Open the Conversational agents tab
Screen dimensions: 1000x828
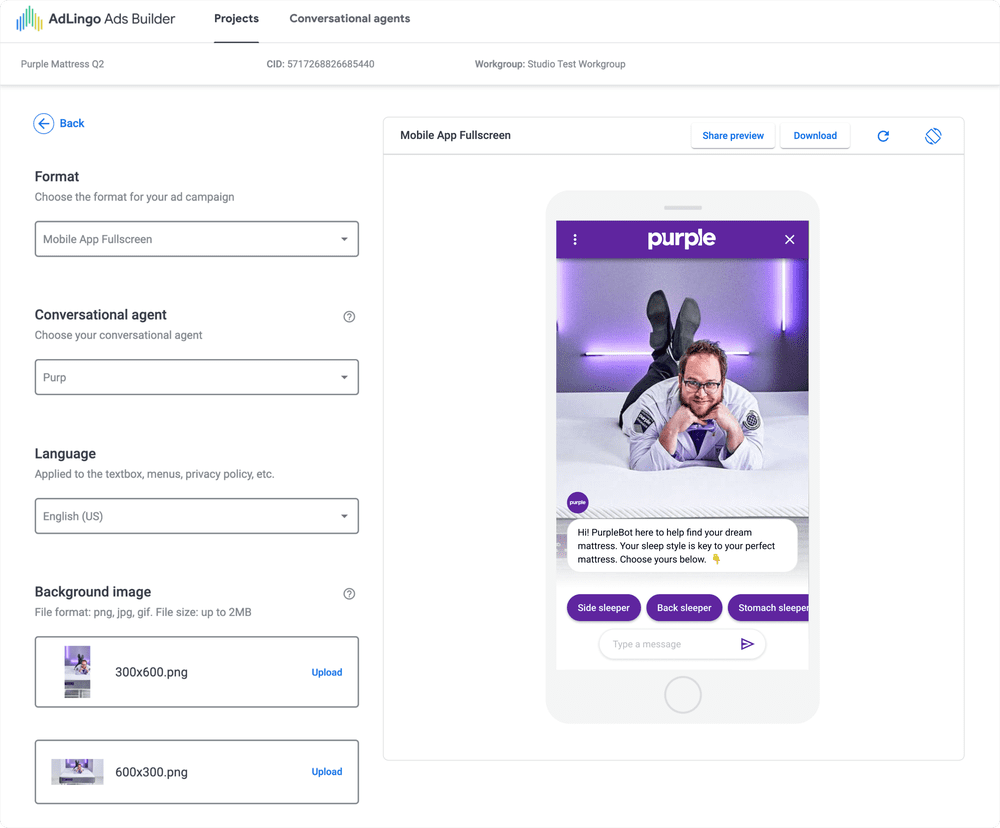[349, 18]
